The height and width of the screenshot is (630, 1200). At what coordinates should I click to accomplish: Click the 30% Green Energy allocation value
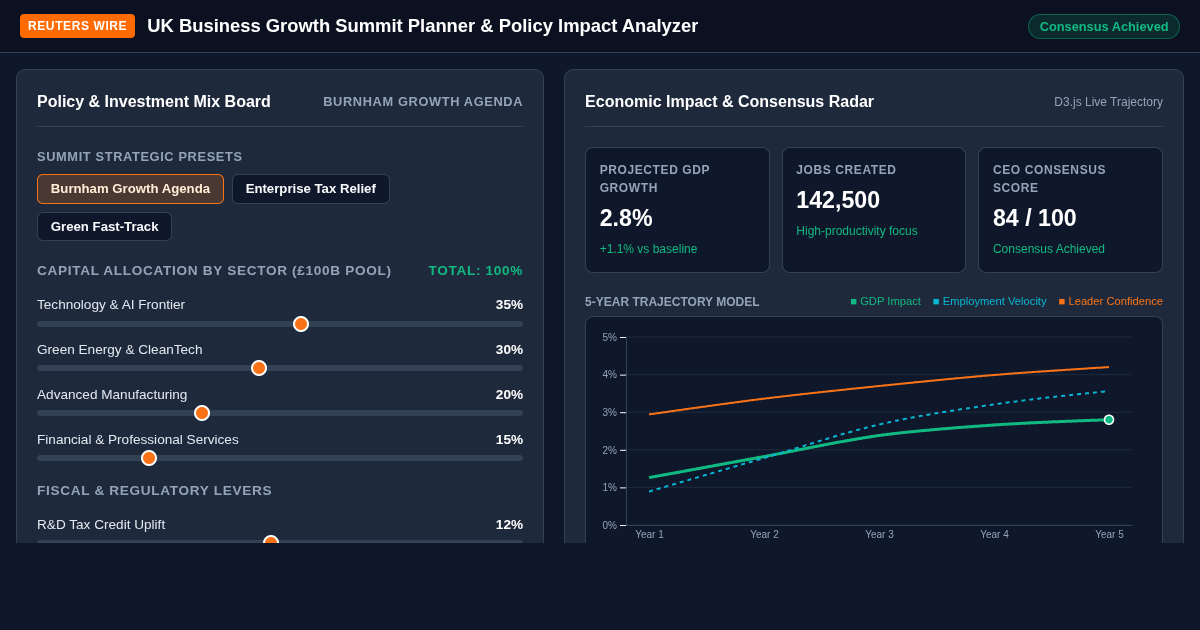click(509, 350)
